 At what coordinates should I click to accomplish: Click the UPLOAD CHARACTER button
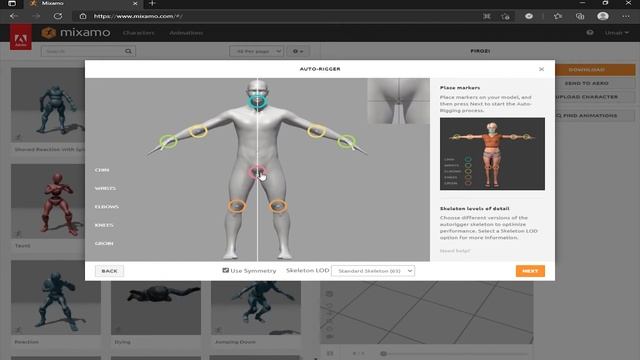587,97
